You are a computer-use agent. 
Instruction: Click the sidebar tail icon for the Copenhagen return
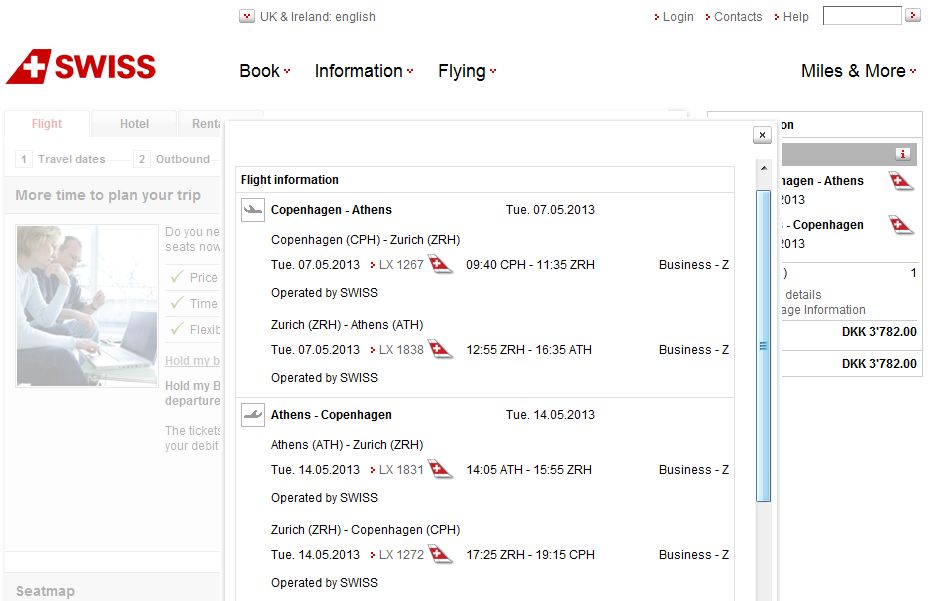[901, 224]
